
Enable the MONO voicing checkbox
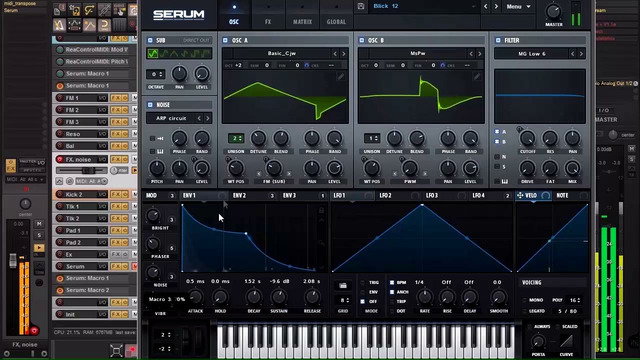(524, 300)
